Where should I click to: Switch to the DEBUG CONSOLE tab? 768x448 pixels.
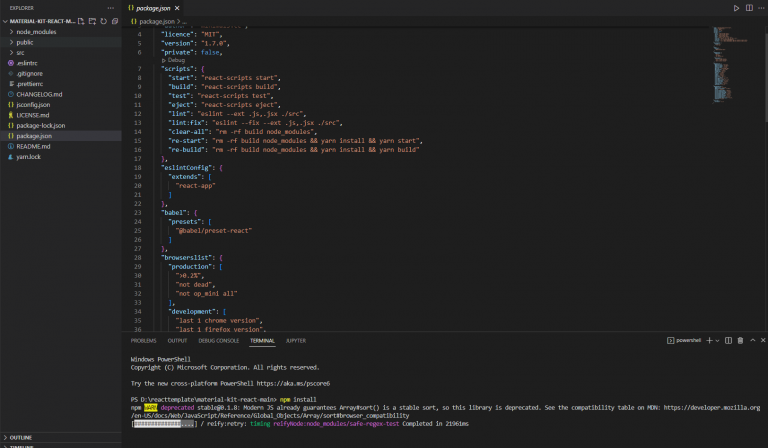[x=218, y=340]
